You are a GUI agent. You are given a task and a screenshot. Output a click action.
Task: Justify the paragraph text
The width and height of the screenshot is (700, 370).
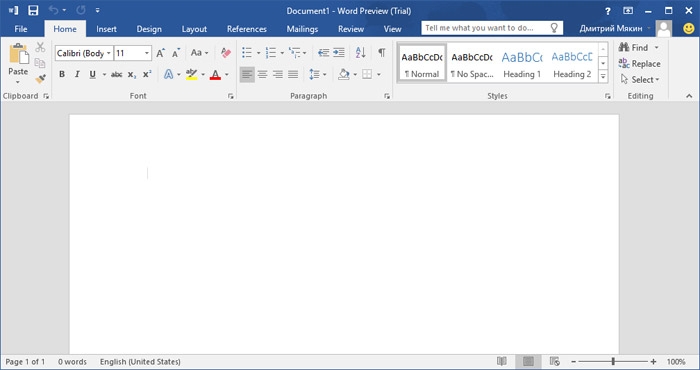point(293,74)
